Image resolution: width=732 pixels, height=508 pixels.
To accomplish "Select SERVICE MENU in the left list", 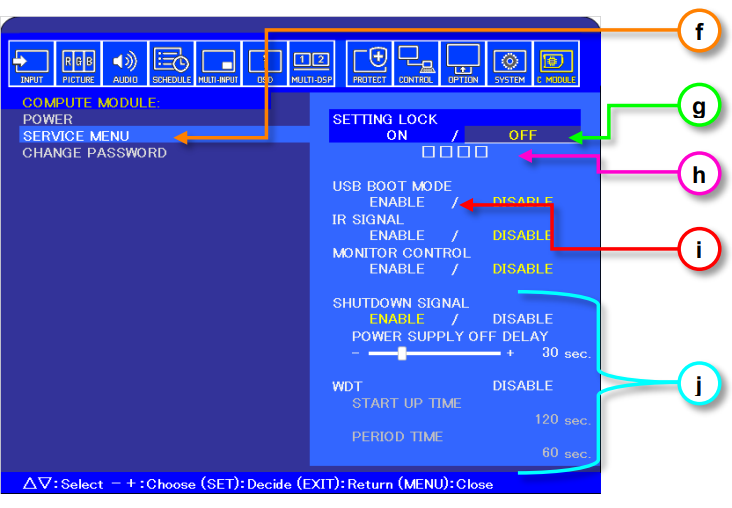I will coord(76,135).
